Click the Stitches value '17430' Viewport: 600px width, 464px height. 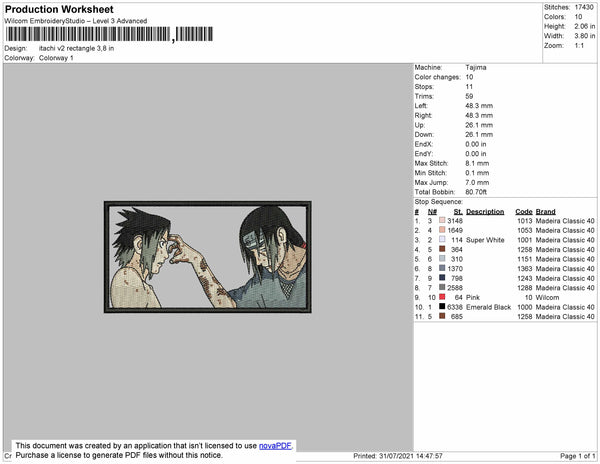pyautogui.click(x=584, y=7)
